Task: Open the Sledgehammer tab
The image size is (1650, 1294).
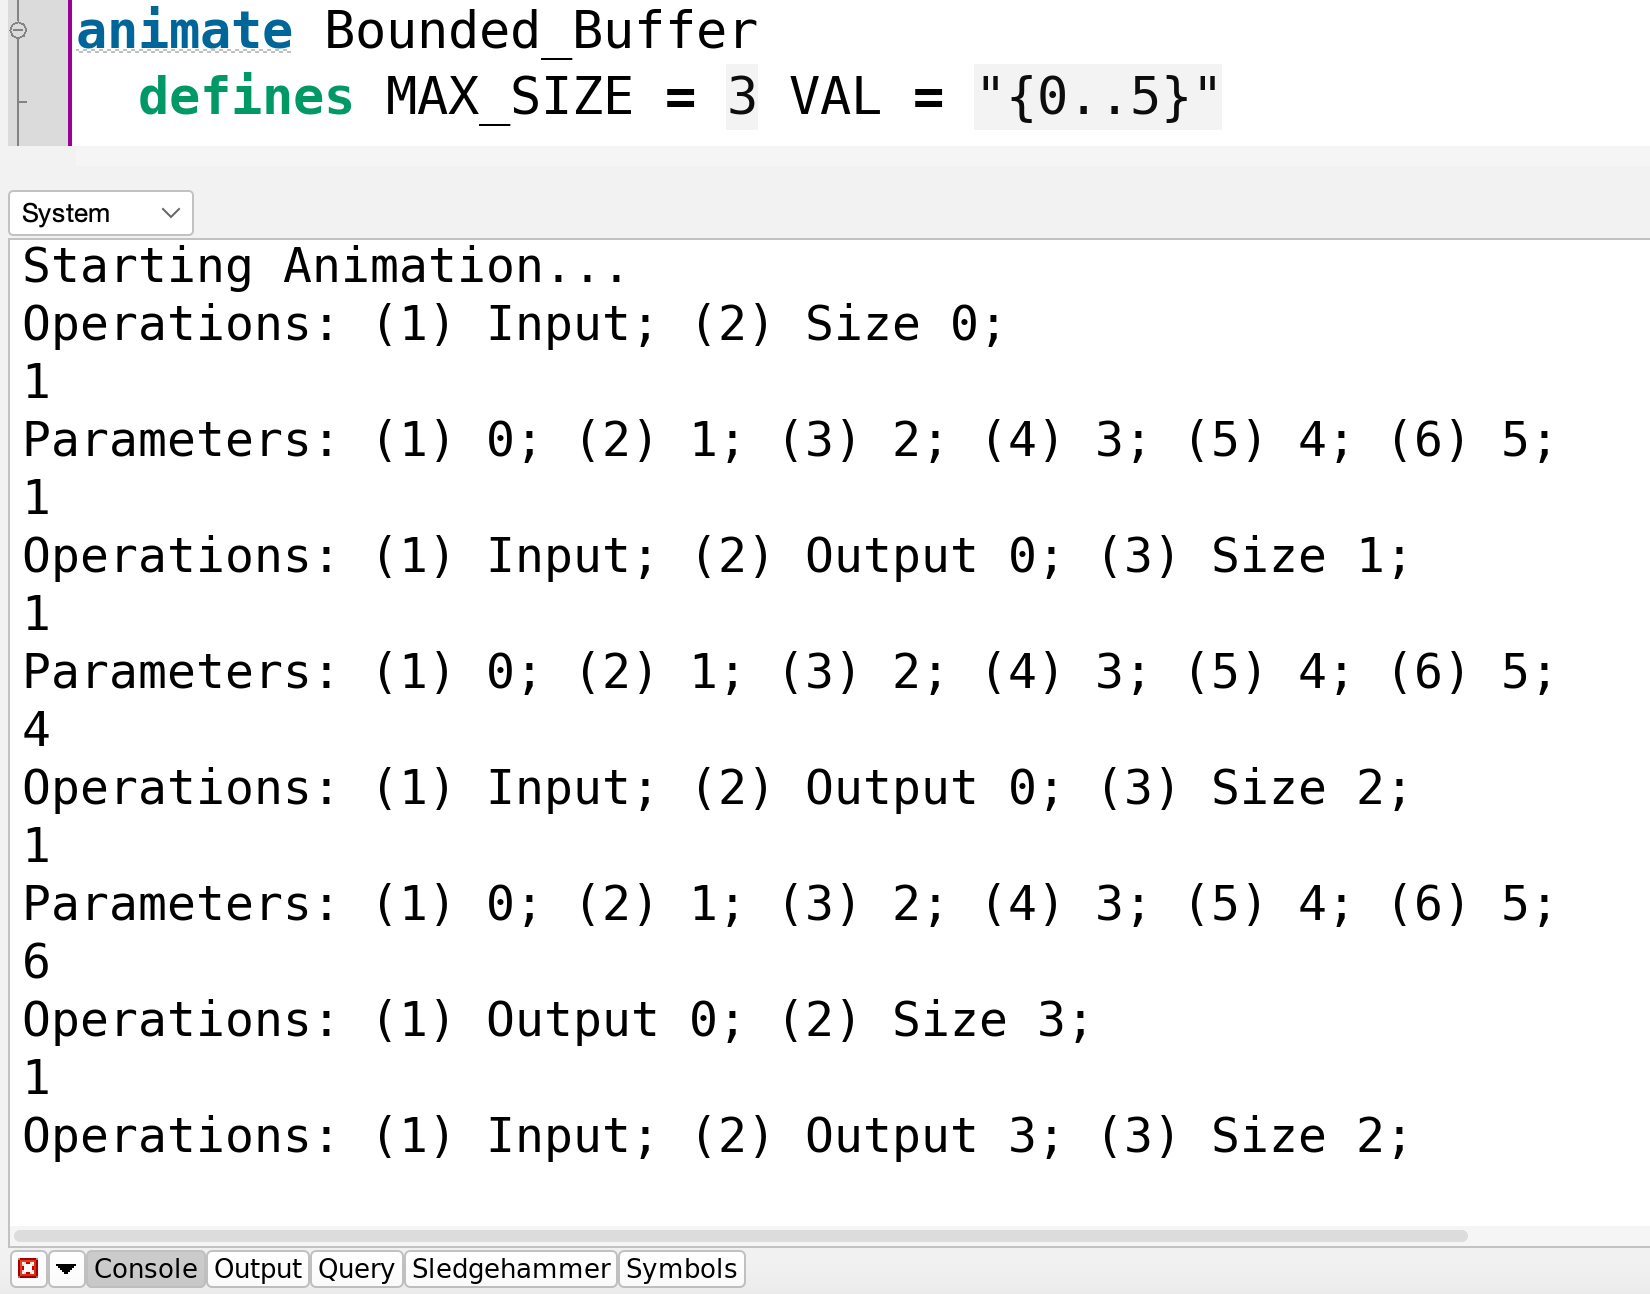Action: (511, 1269)
